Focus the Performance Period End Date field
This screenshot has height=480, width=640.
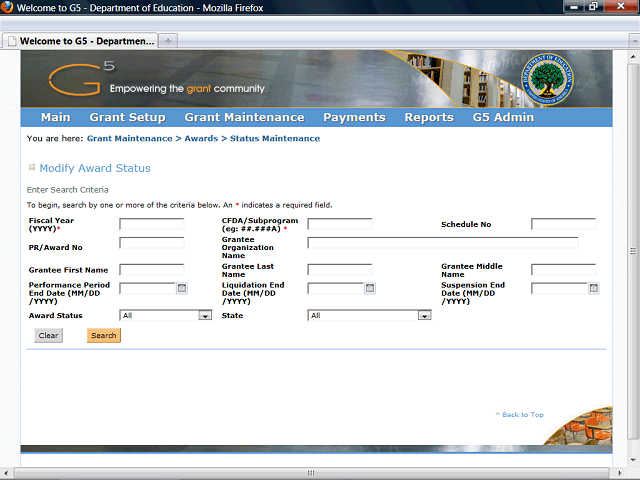coord(148,289)
